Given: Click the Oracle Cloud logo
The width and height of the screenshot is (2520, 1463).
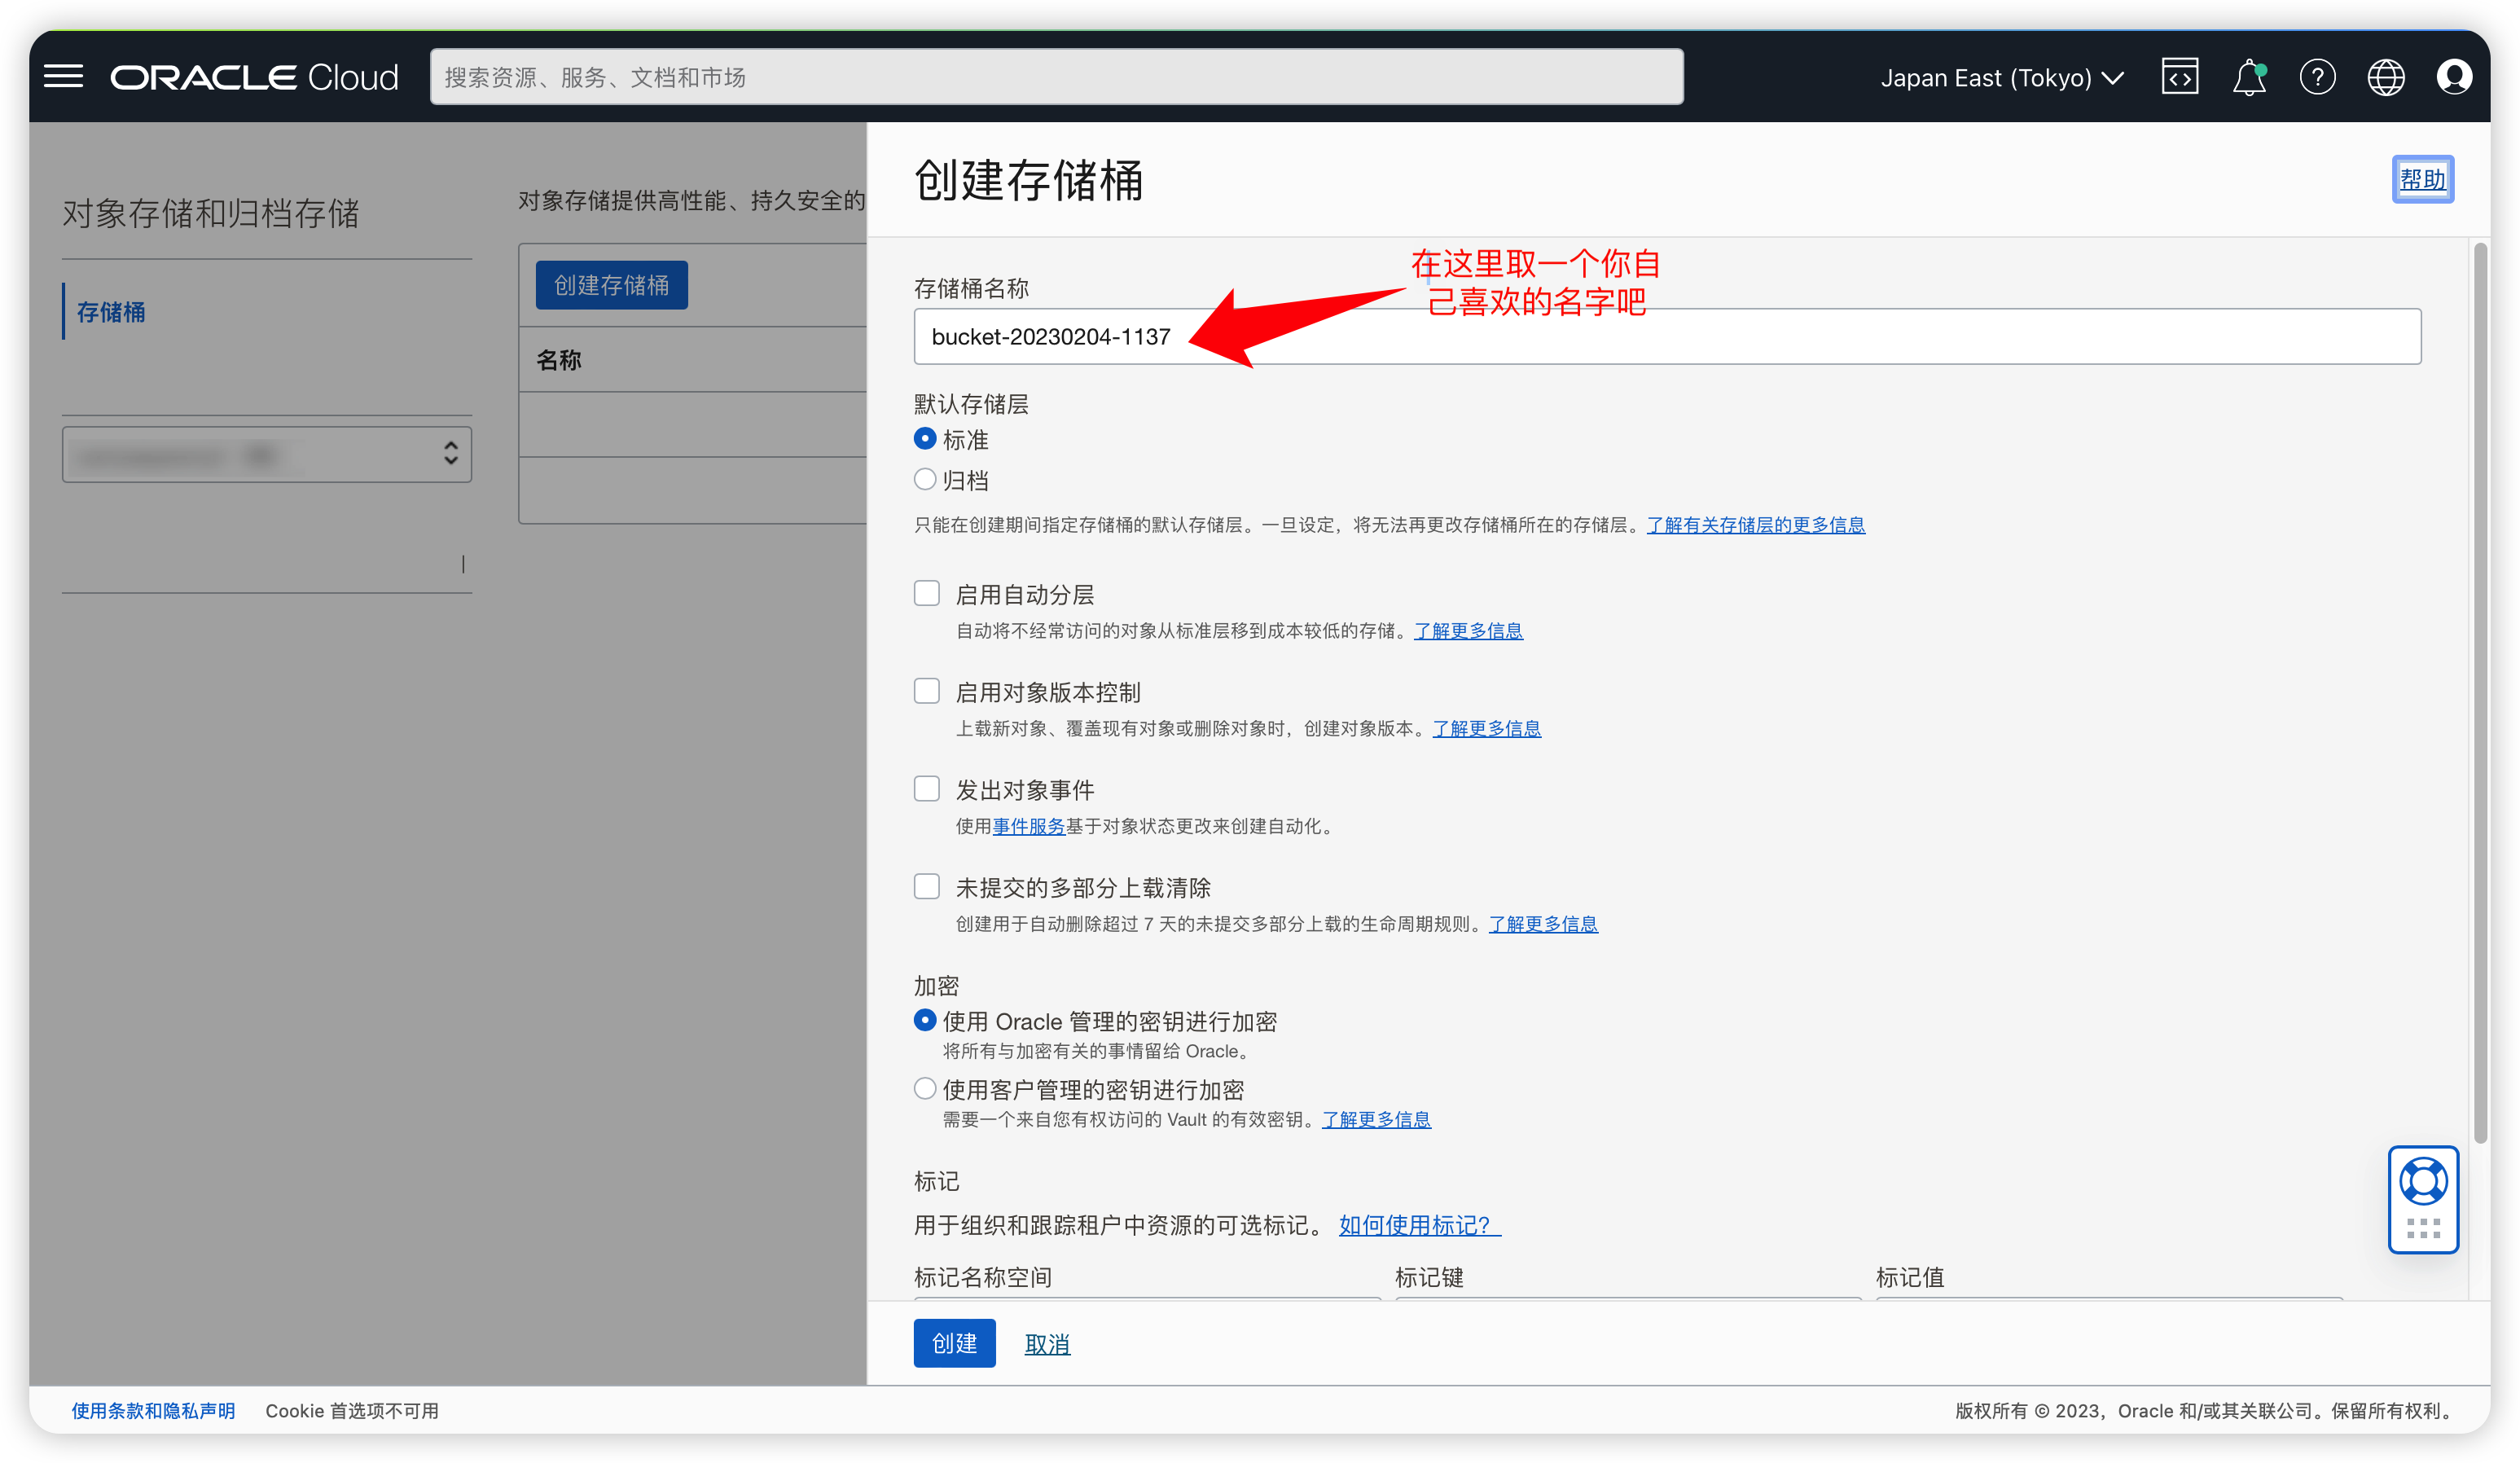Looking at the screenshot, I should (254, 76).
